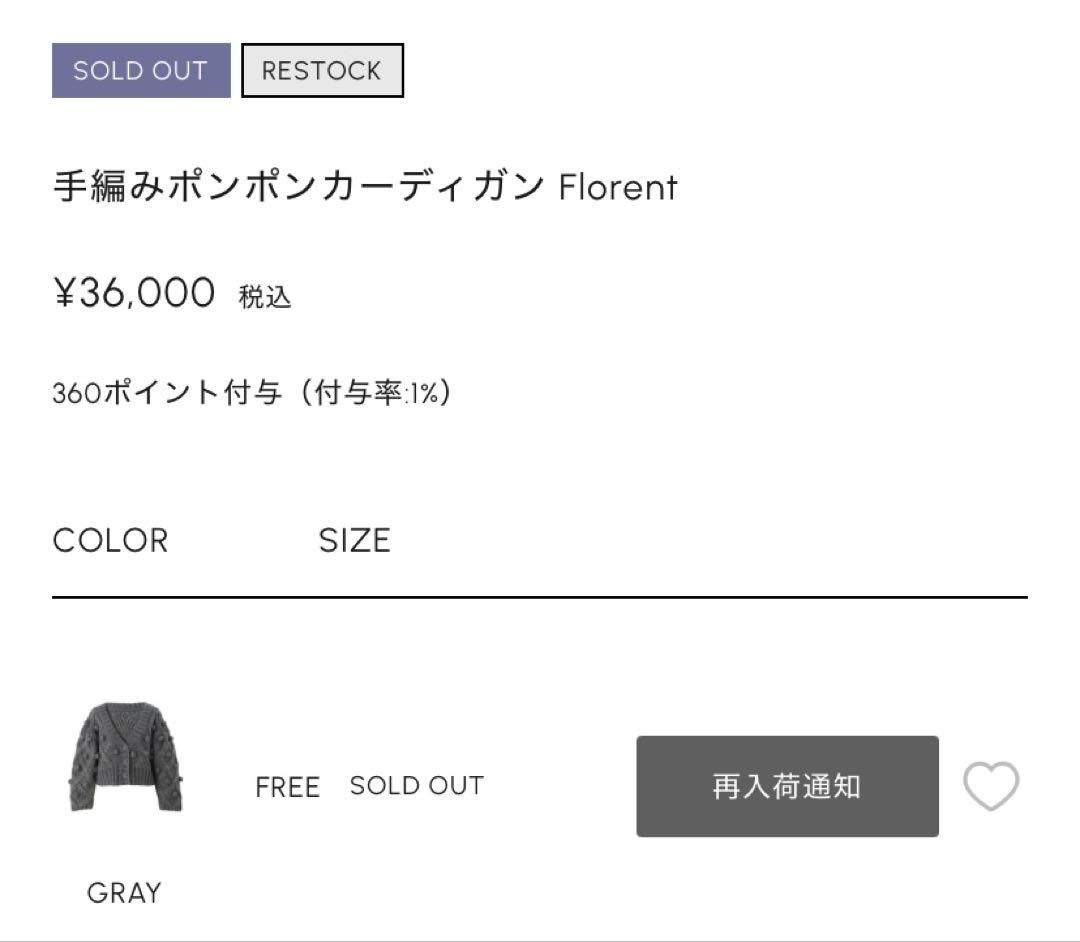Click the Florent brand name in title
1080x942 pixels.
[x=618, y=187]
